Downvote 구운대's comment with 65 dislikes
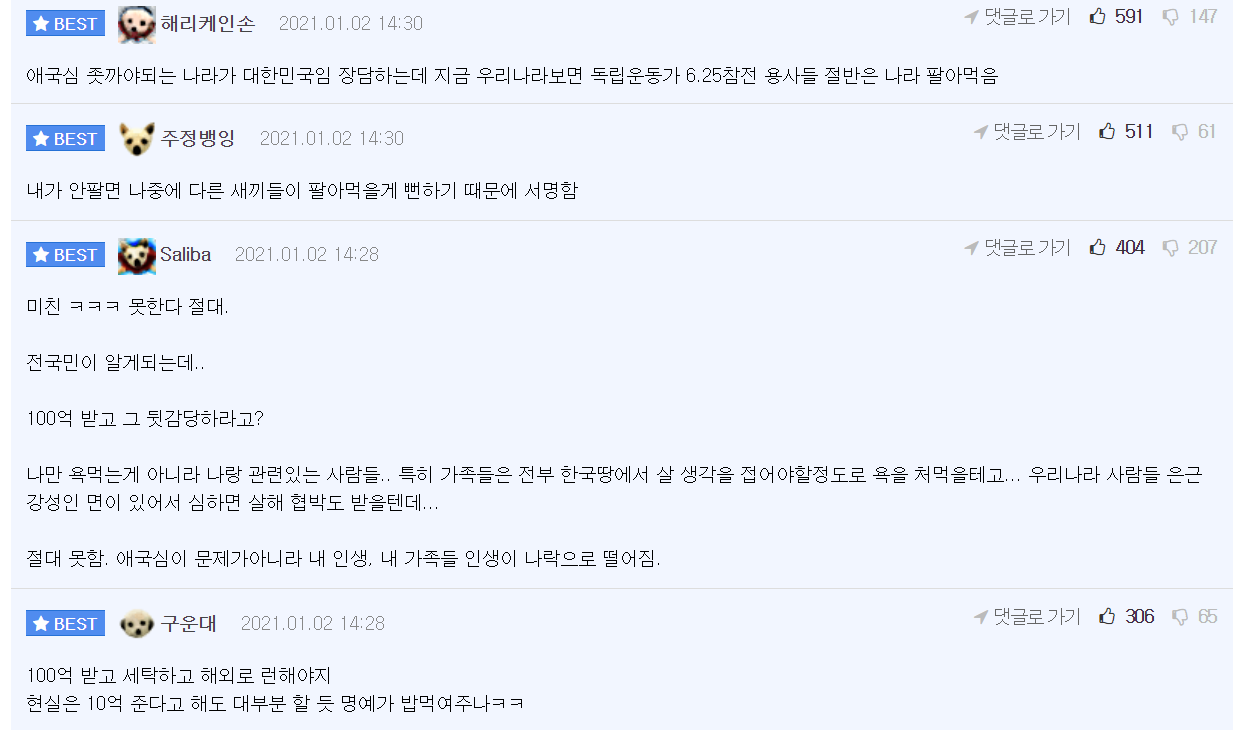Screen dimensions: 1233x730 coord(1180,617)
